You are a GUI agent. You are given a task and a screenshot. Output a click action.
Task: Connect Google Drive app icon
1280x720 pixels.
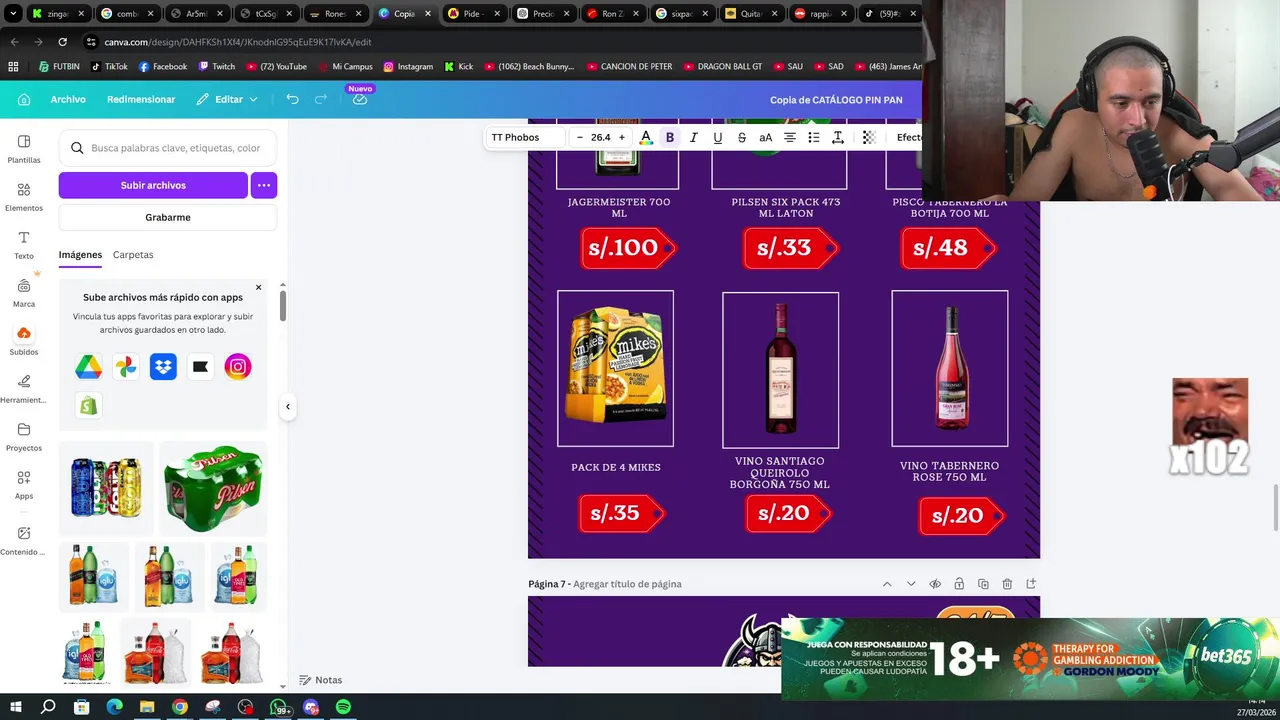pyautogui.click(x=88, y=367)
